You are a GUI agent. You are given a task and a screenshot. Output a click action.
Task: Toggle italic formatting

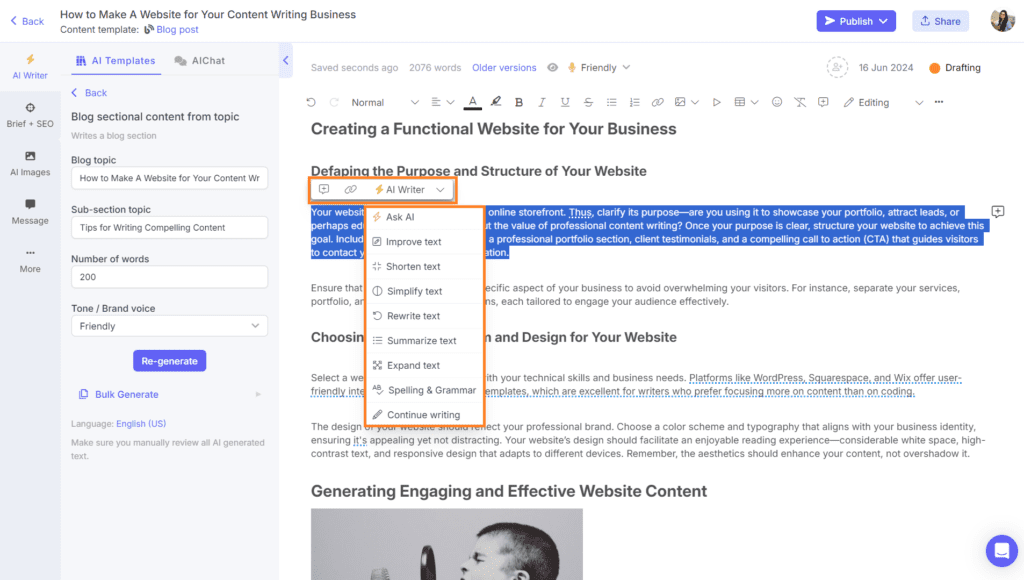point(541,103)
